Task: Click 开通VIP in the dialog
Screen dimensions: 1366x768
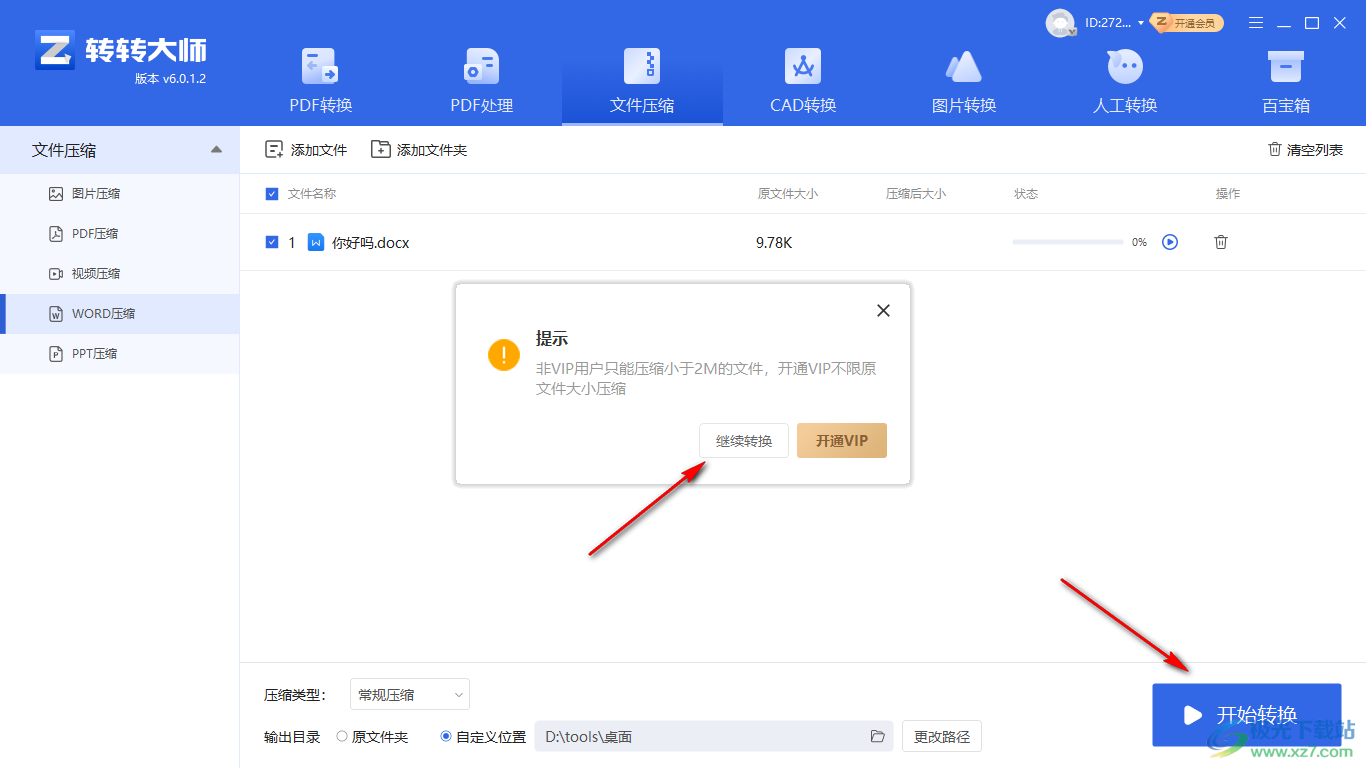Action: 842,441
